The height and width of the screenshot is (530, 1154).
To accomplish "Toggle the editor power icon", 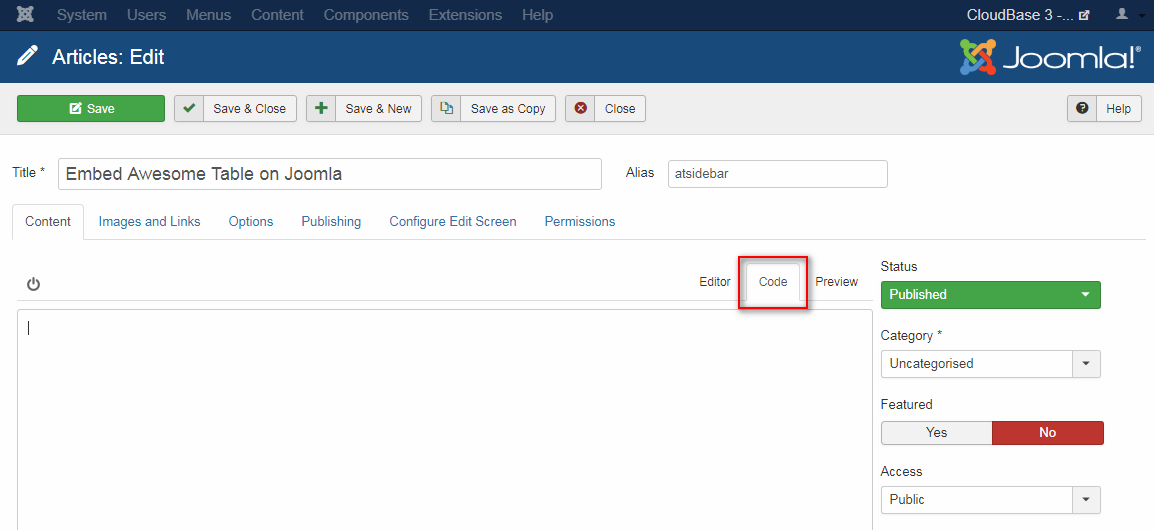I will 33,284.
